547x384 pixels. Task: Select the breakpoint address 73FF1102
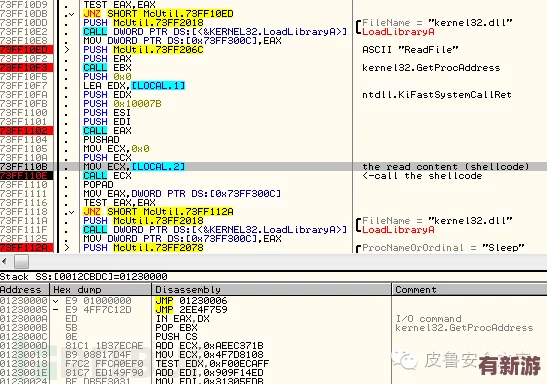click(27, 130)
